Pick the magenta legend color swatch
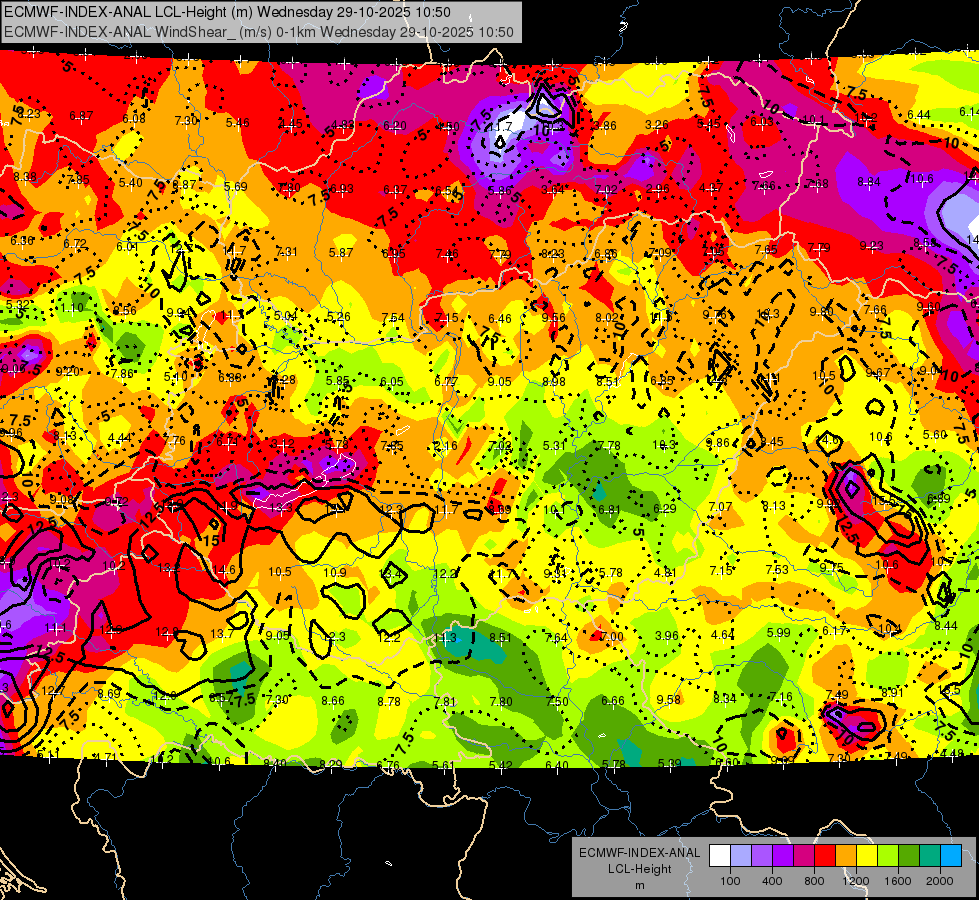This screenshot has height=900, width=979. click(804, 855)
